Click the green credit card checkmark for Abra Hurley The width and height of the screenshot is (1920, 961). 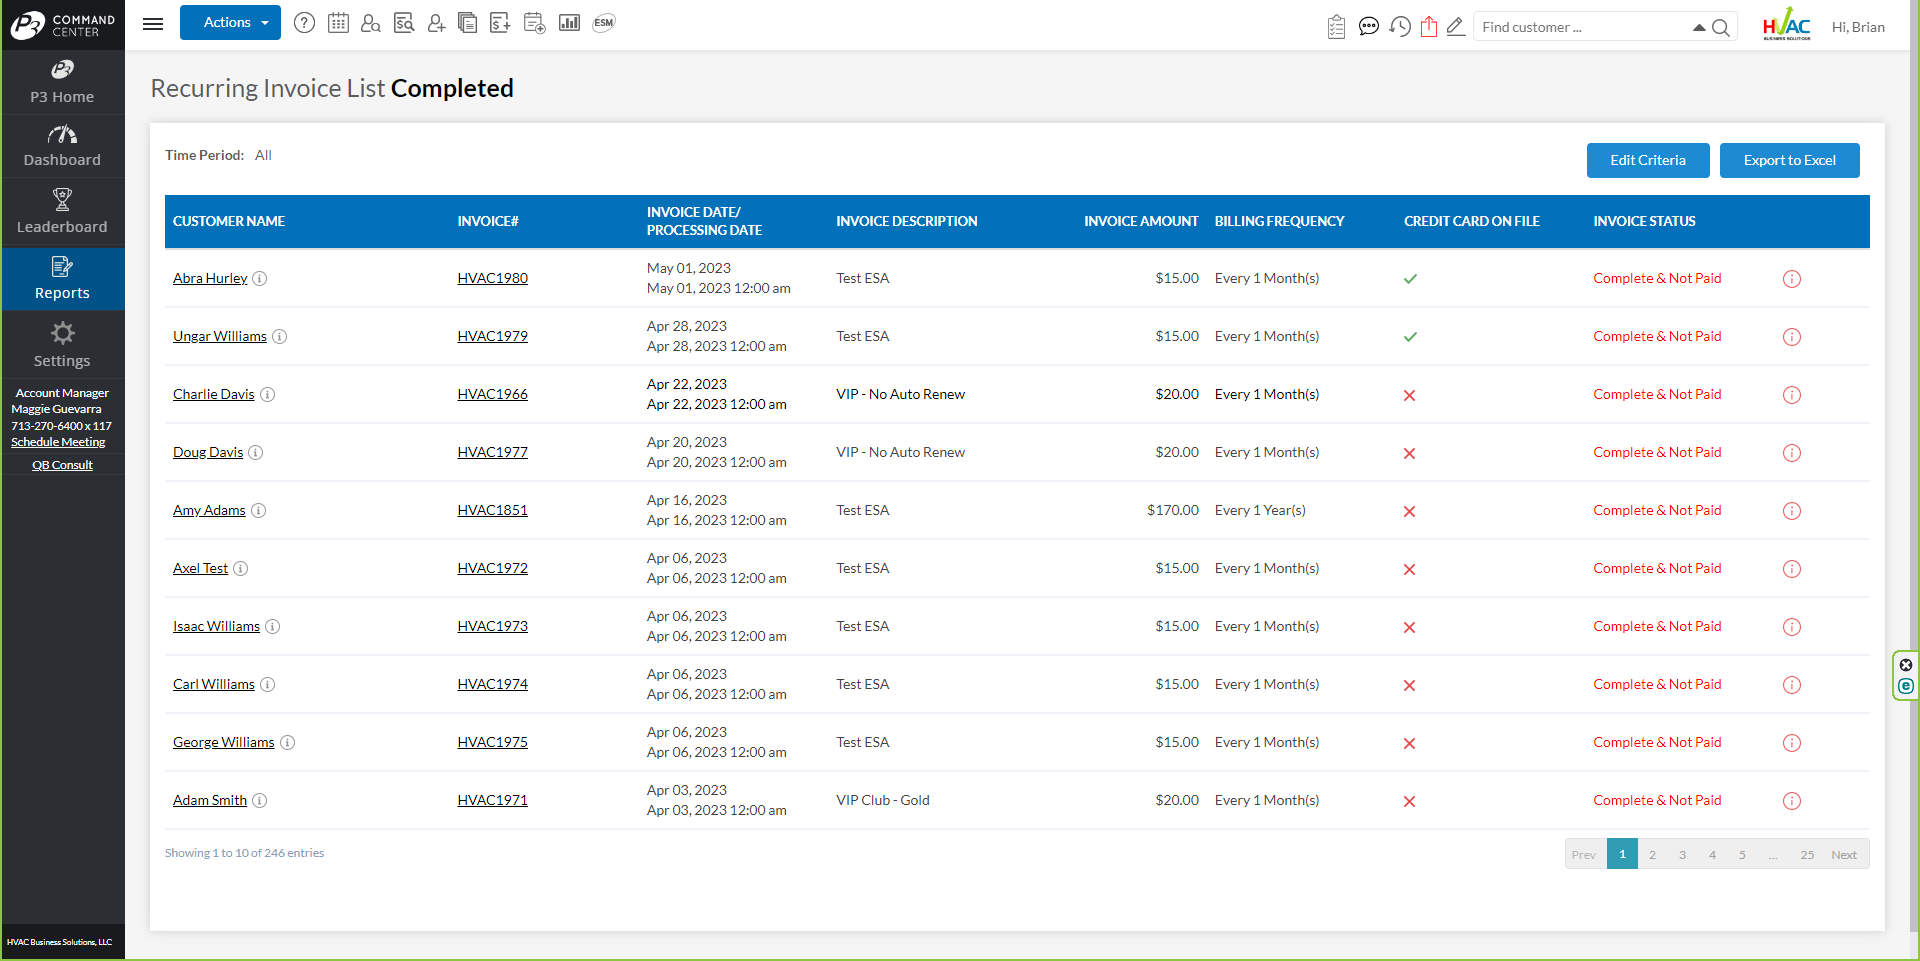(x=1410, y=279)
